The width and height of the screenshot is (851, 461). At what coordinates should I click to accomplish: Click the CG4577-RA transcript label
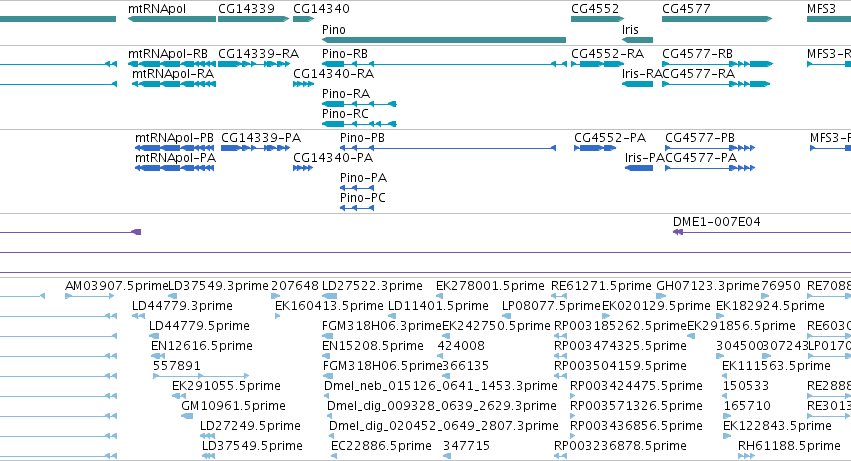[698, 74]
